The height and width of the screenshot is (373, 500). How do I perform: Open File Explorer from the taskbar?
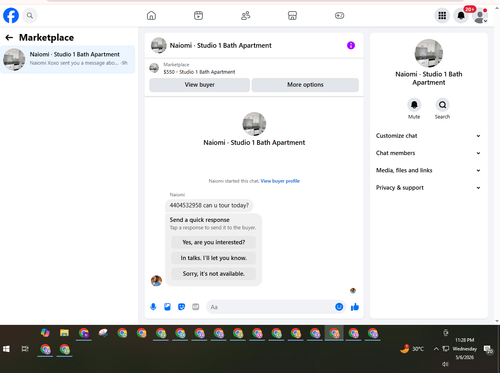click(x=64, y=333)
